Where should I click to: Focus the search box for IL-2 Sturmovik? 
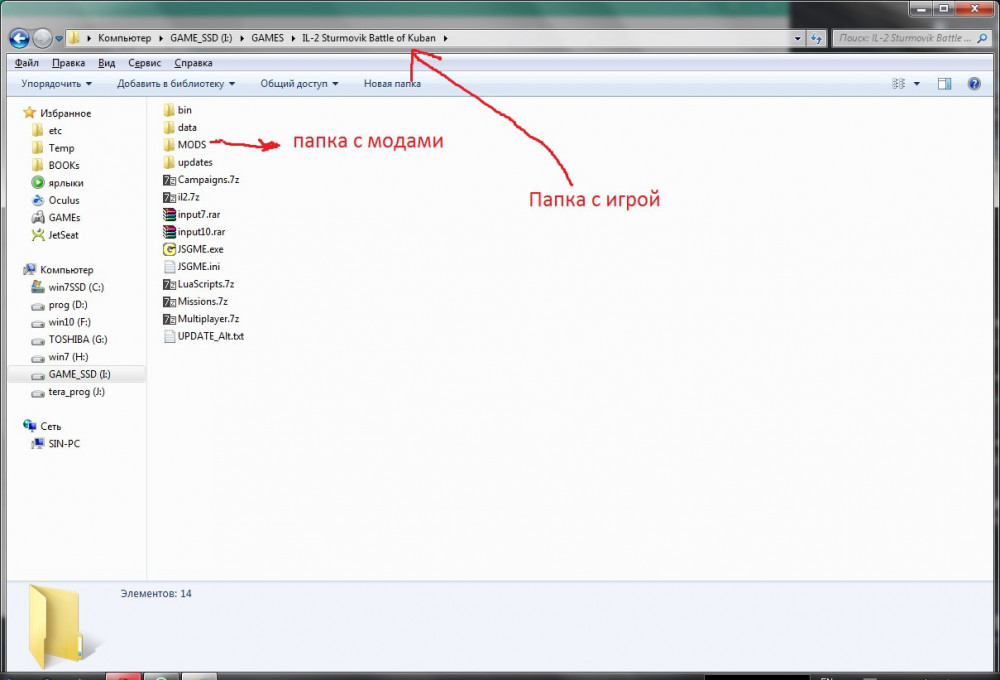coord(904,38)
